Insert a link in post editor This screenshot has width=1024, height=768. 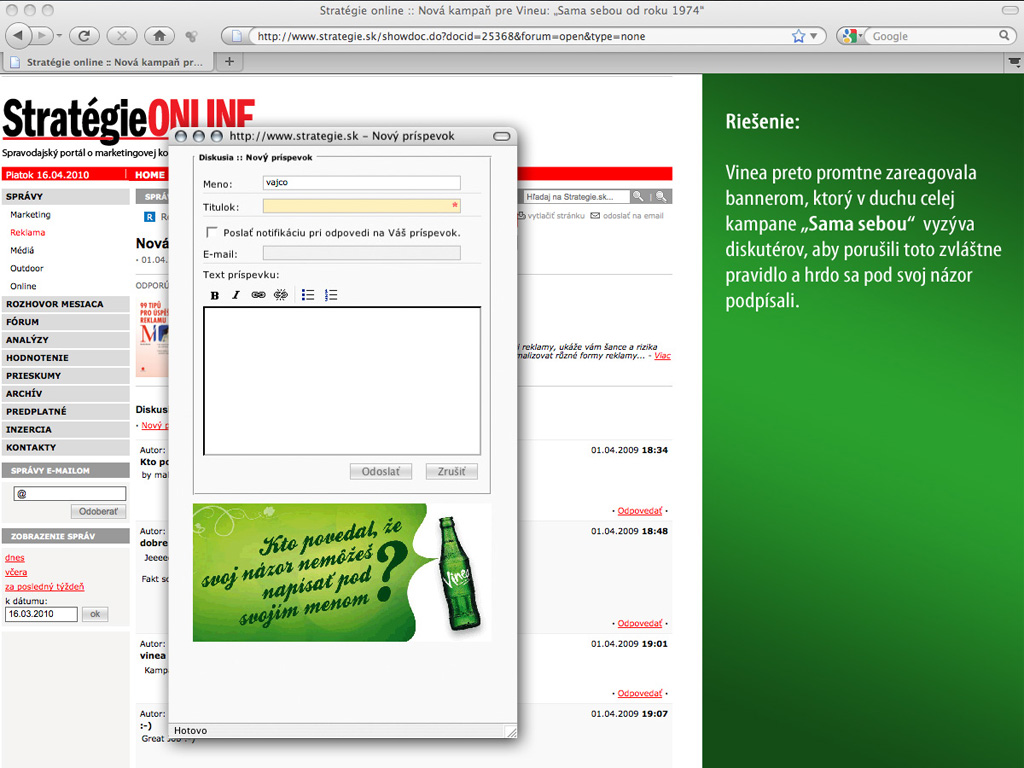259,295
